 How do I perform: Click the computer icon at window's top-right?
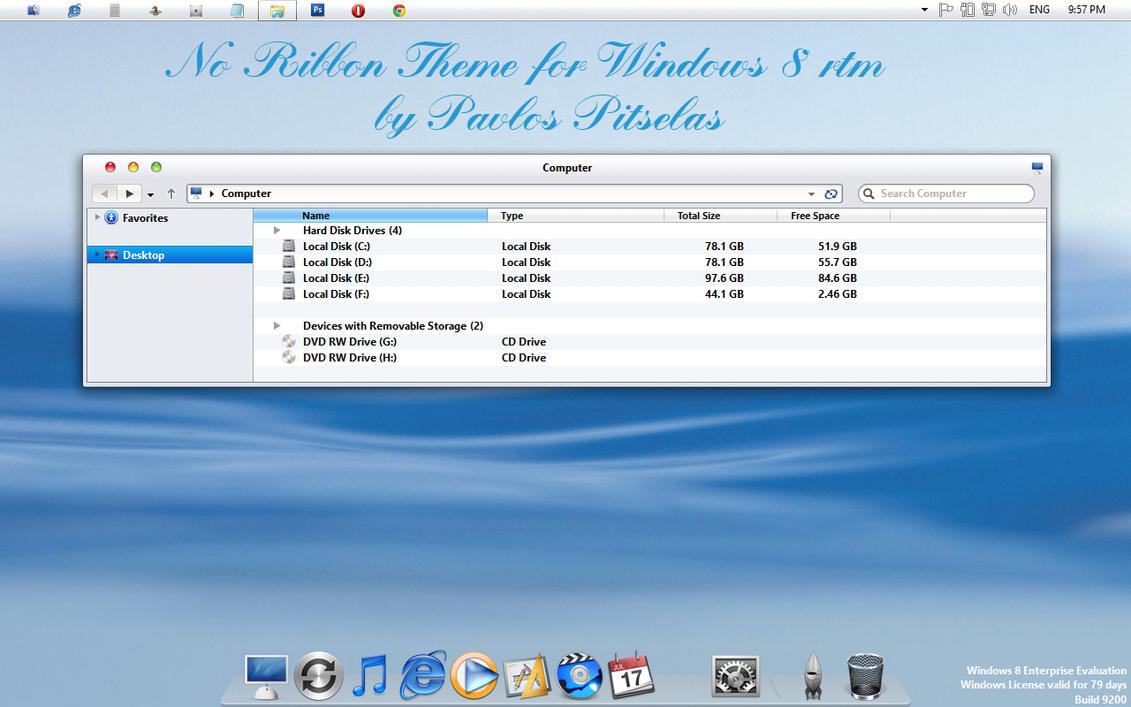click(1037, 168)
